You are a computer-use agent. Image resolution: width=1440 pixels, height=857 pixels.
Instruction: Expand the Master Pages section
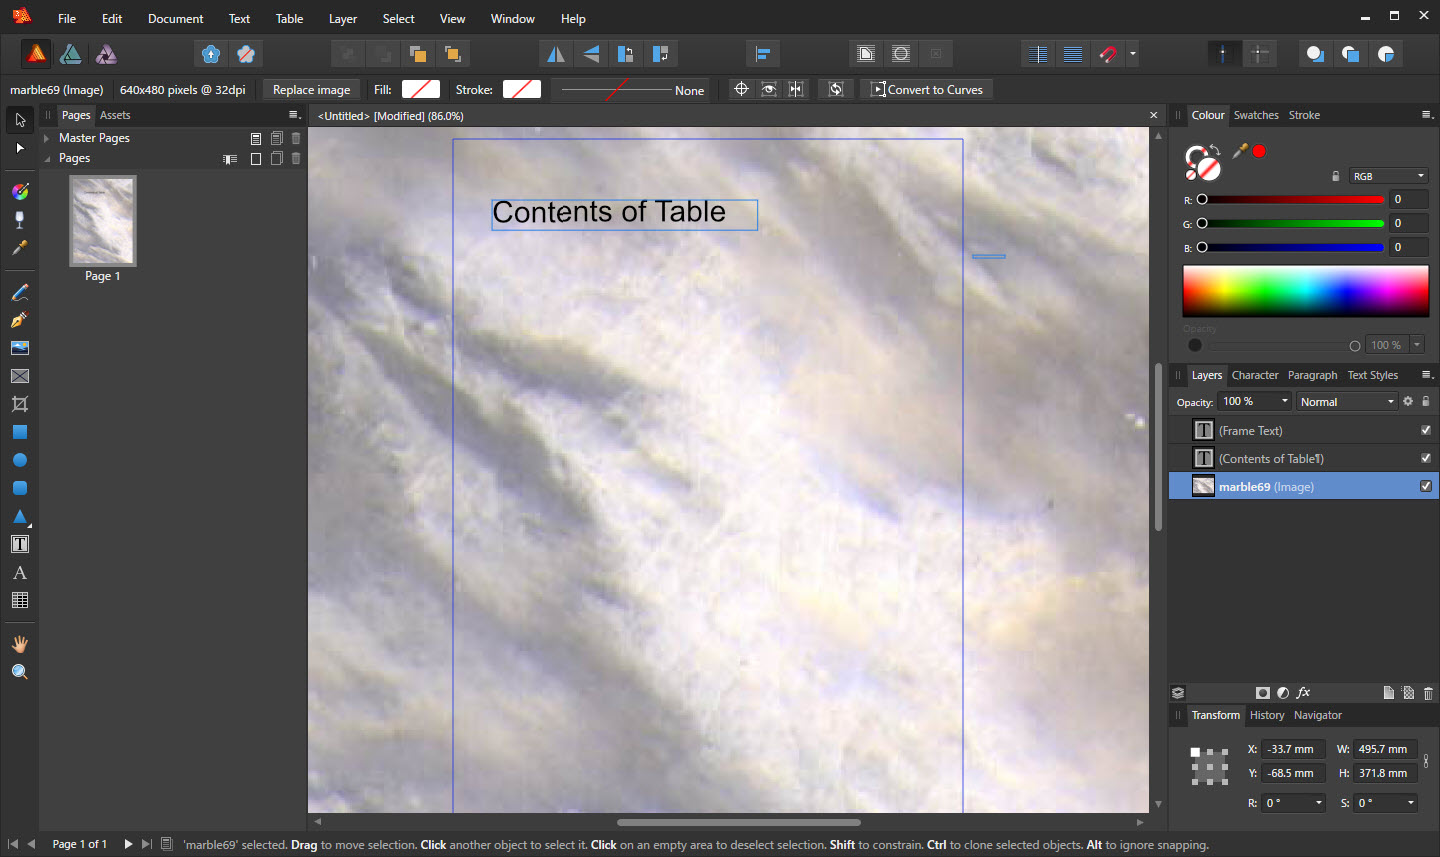pos(47,138)
